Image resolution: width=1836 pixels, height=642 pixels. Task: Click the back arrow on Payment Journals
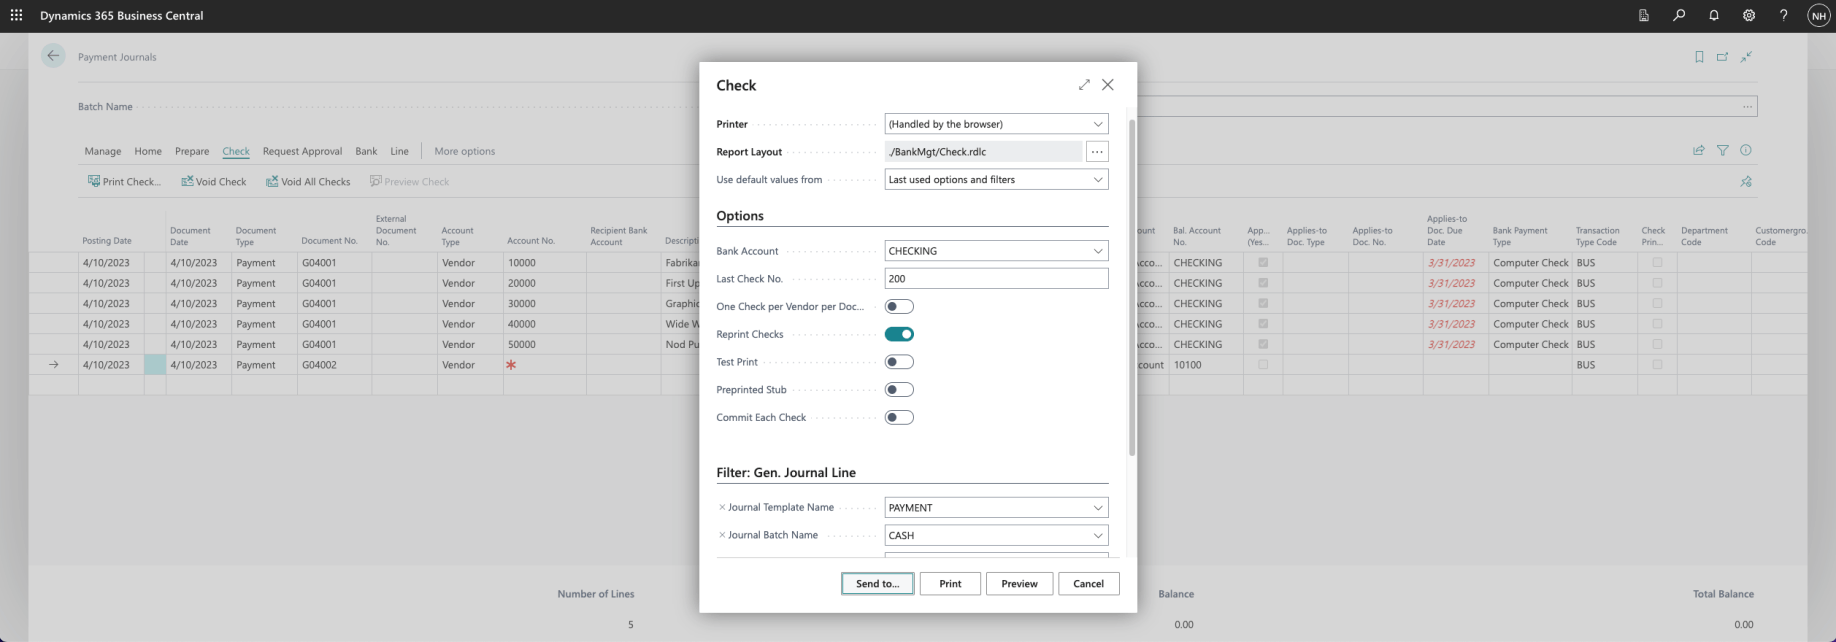53,56
